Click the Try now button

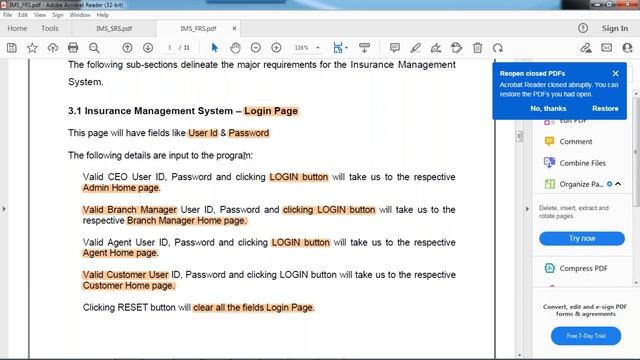click(582, 238)
